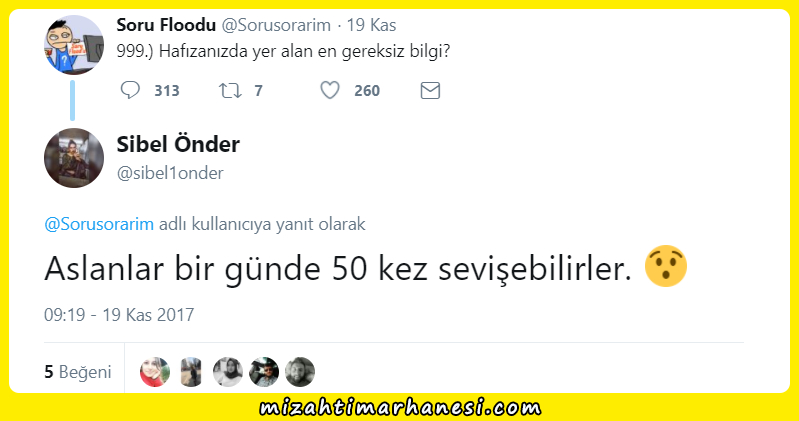Click the retweet arrows icon
The width and height of the screenshot is (799, 421).
tap(230, 91)
